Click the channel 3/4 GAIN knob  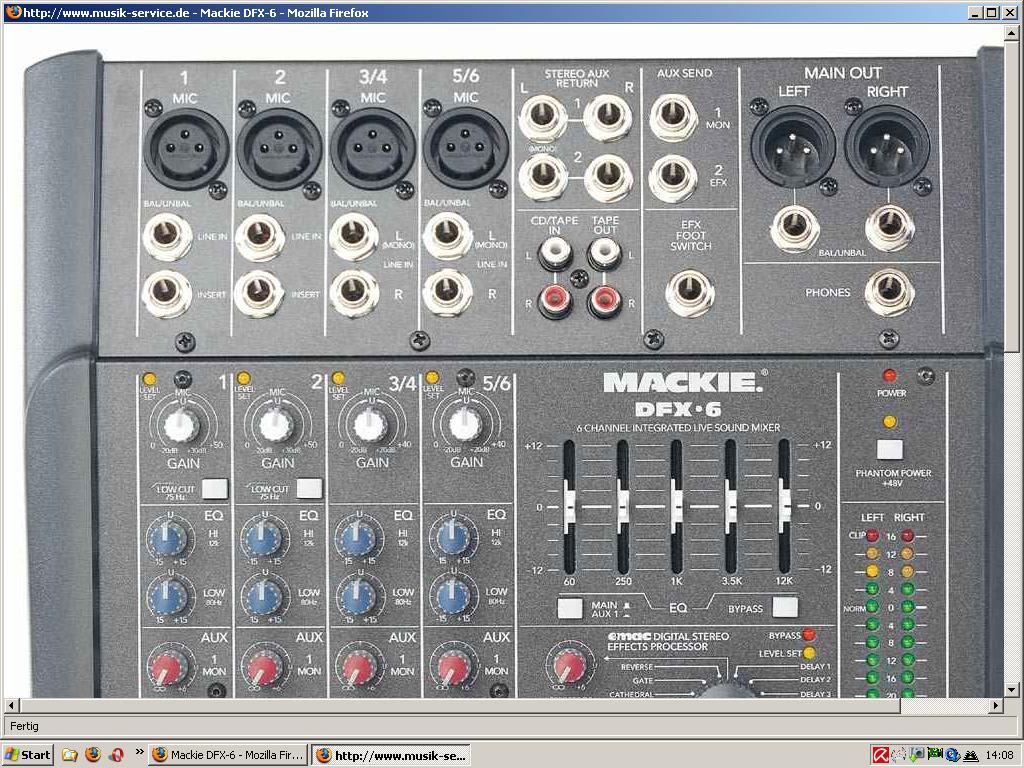370,425
